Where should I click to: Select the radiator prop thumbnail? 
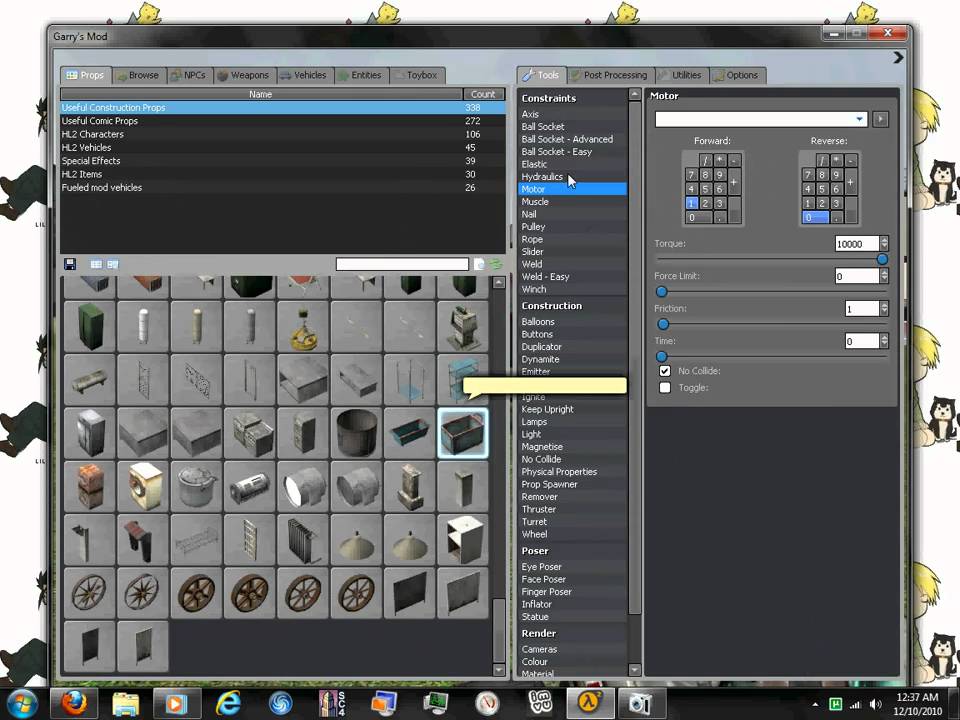(303, 539)
